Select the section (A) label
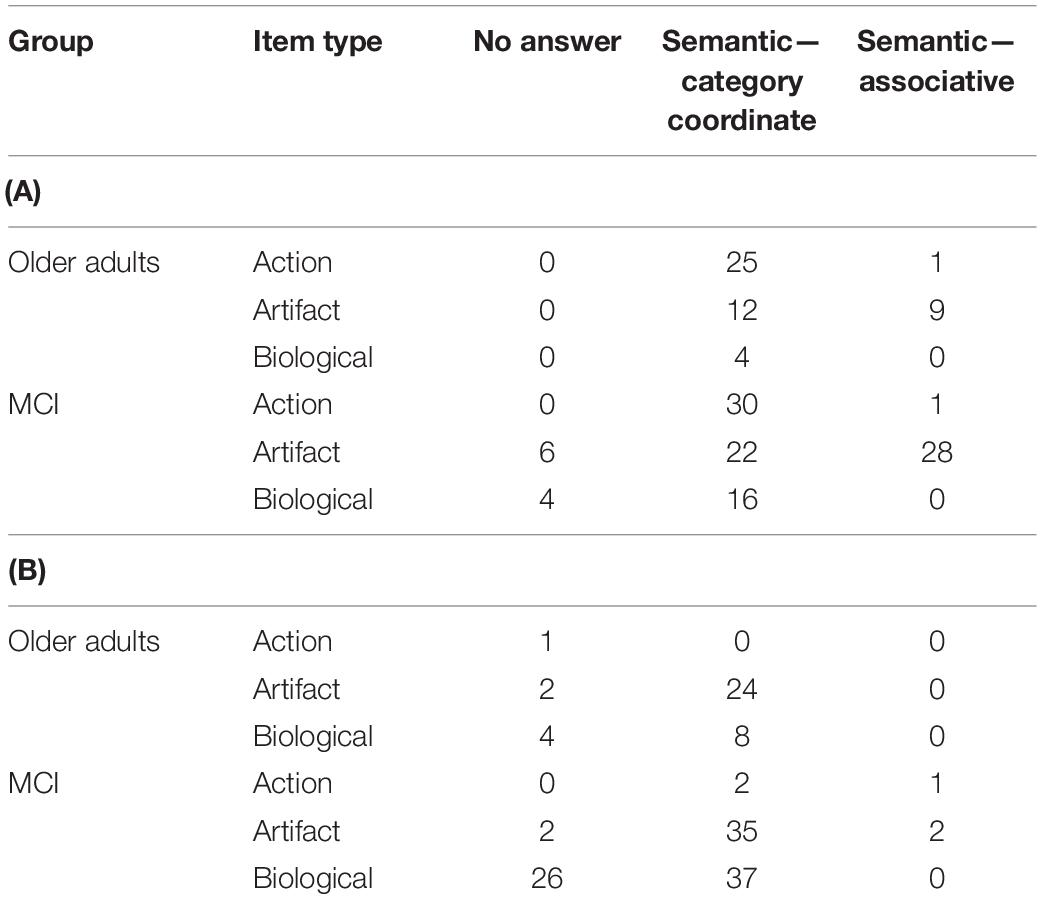Image resolution: width=1042 pixels, height=899 pixels. point(23,192)
